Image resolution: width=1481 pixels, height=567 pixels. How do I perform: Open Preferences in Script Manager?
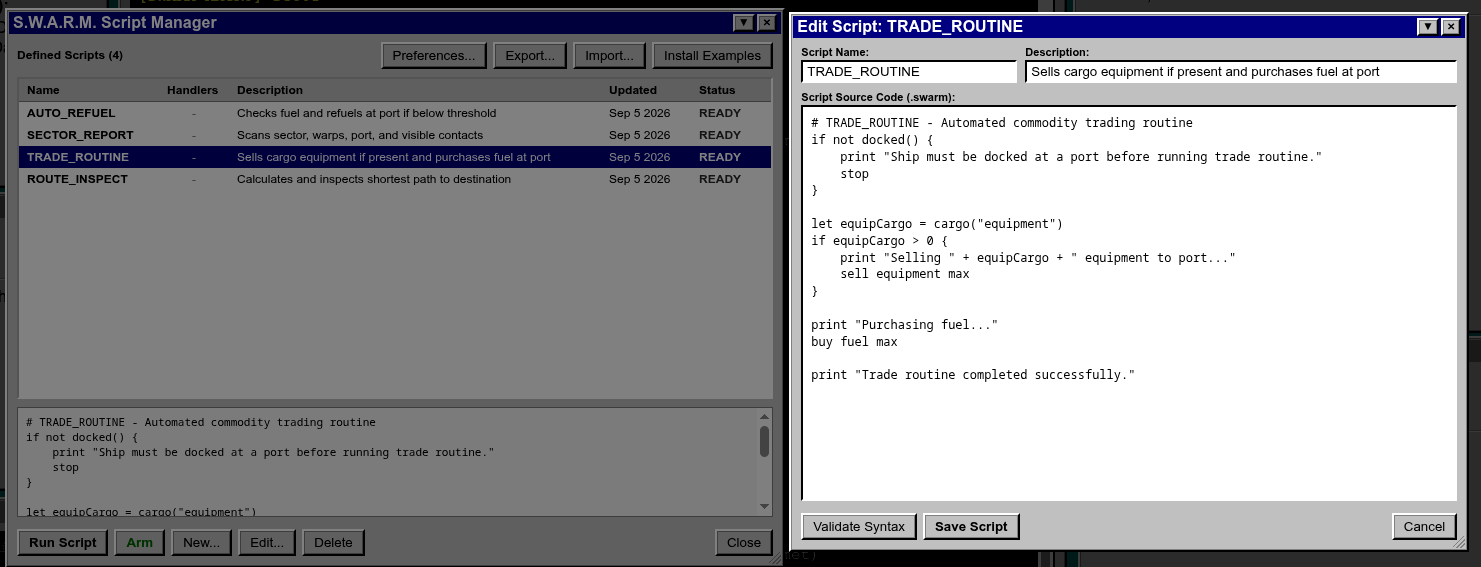click(434, 56)
